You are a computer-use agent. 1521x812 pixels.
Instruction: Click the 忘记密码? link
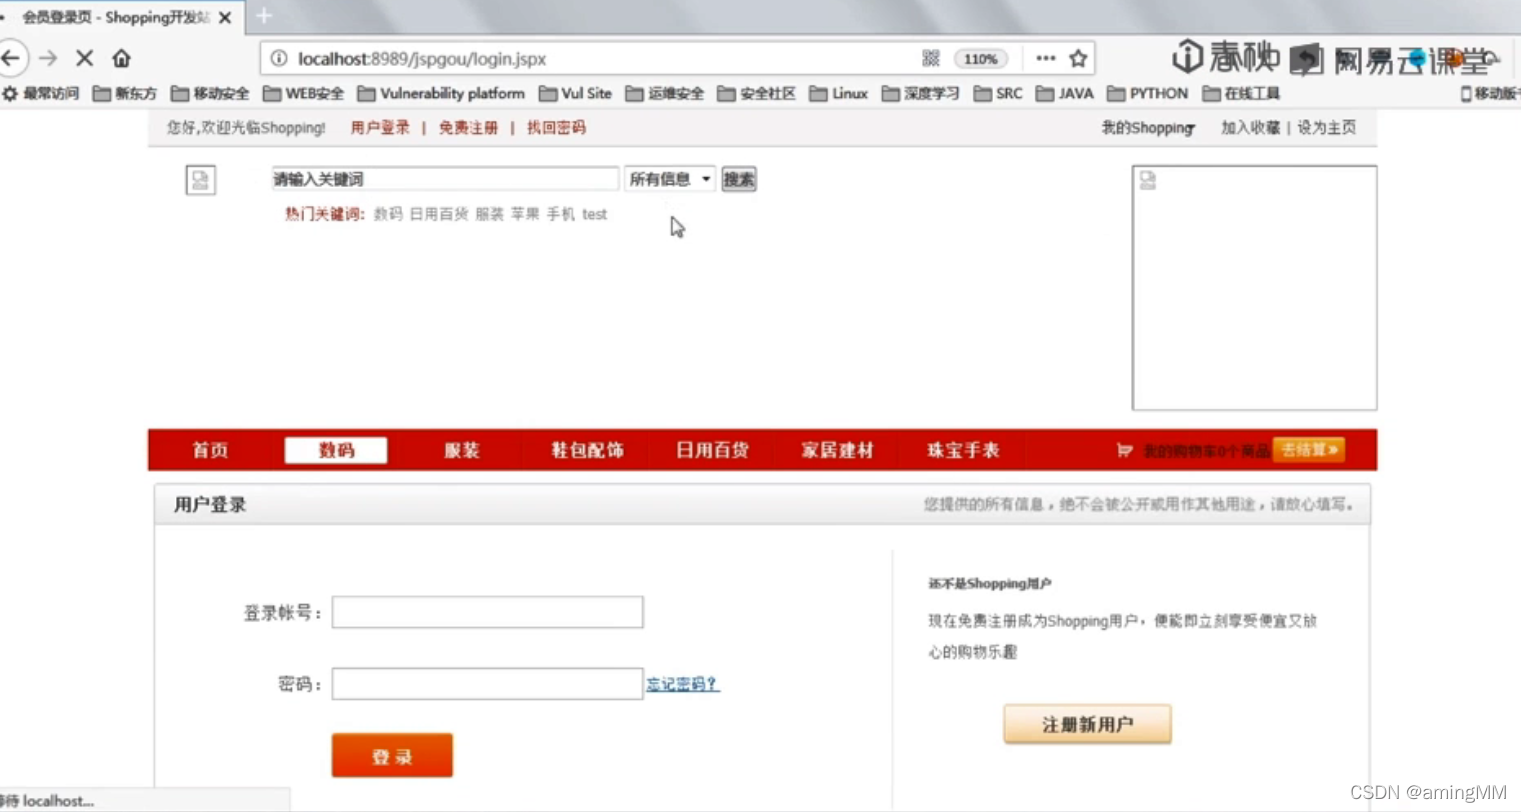click(x=682, y=684)
